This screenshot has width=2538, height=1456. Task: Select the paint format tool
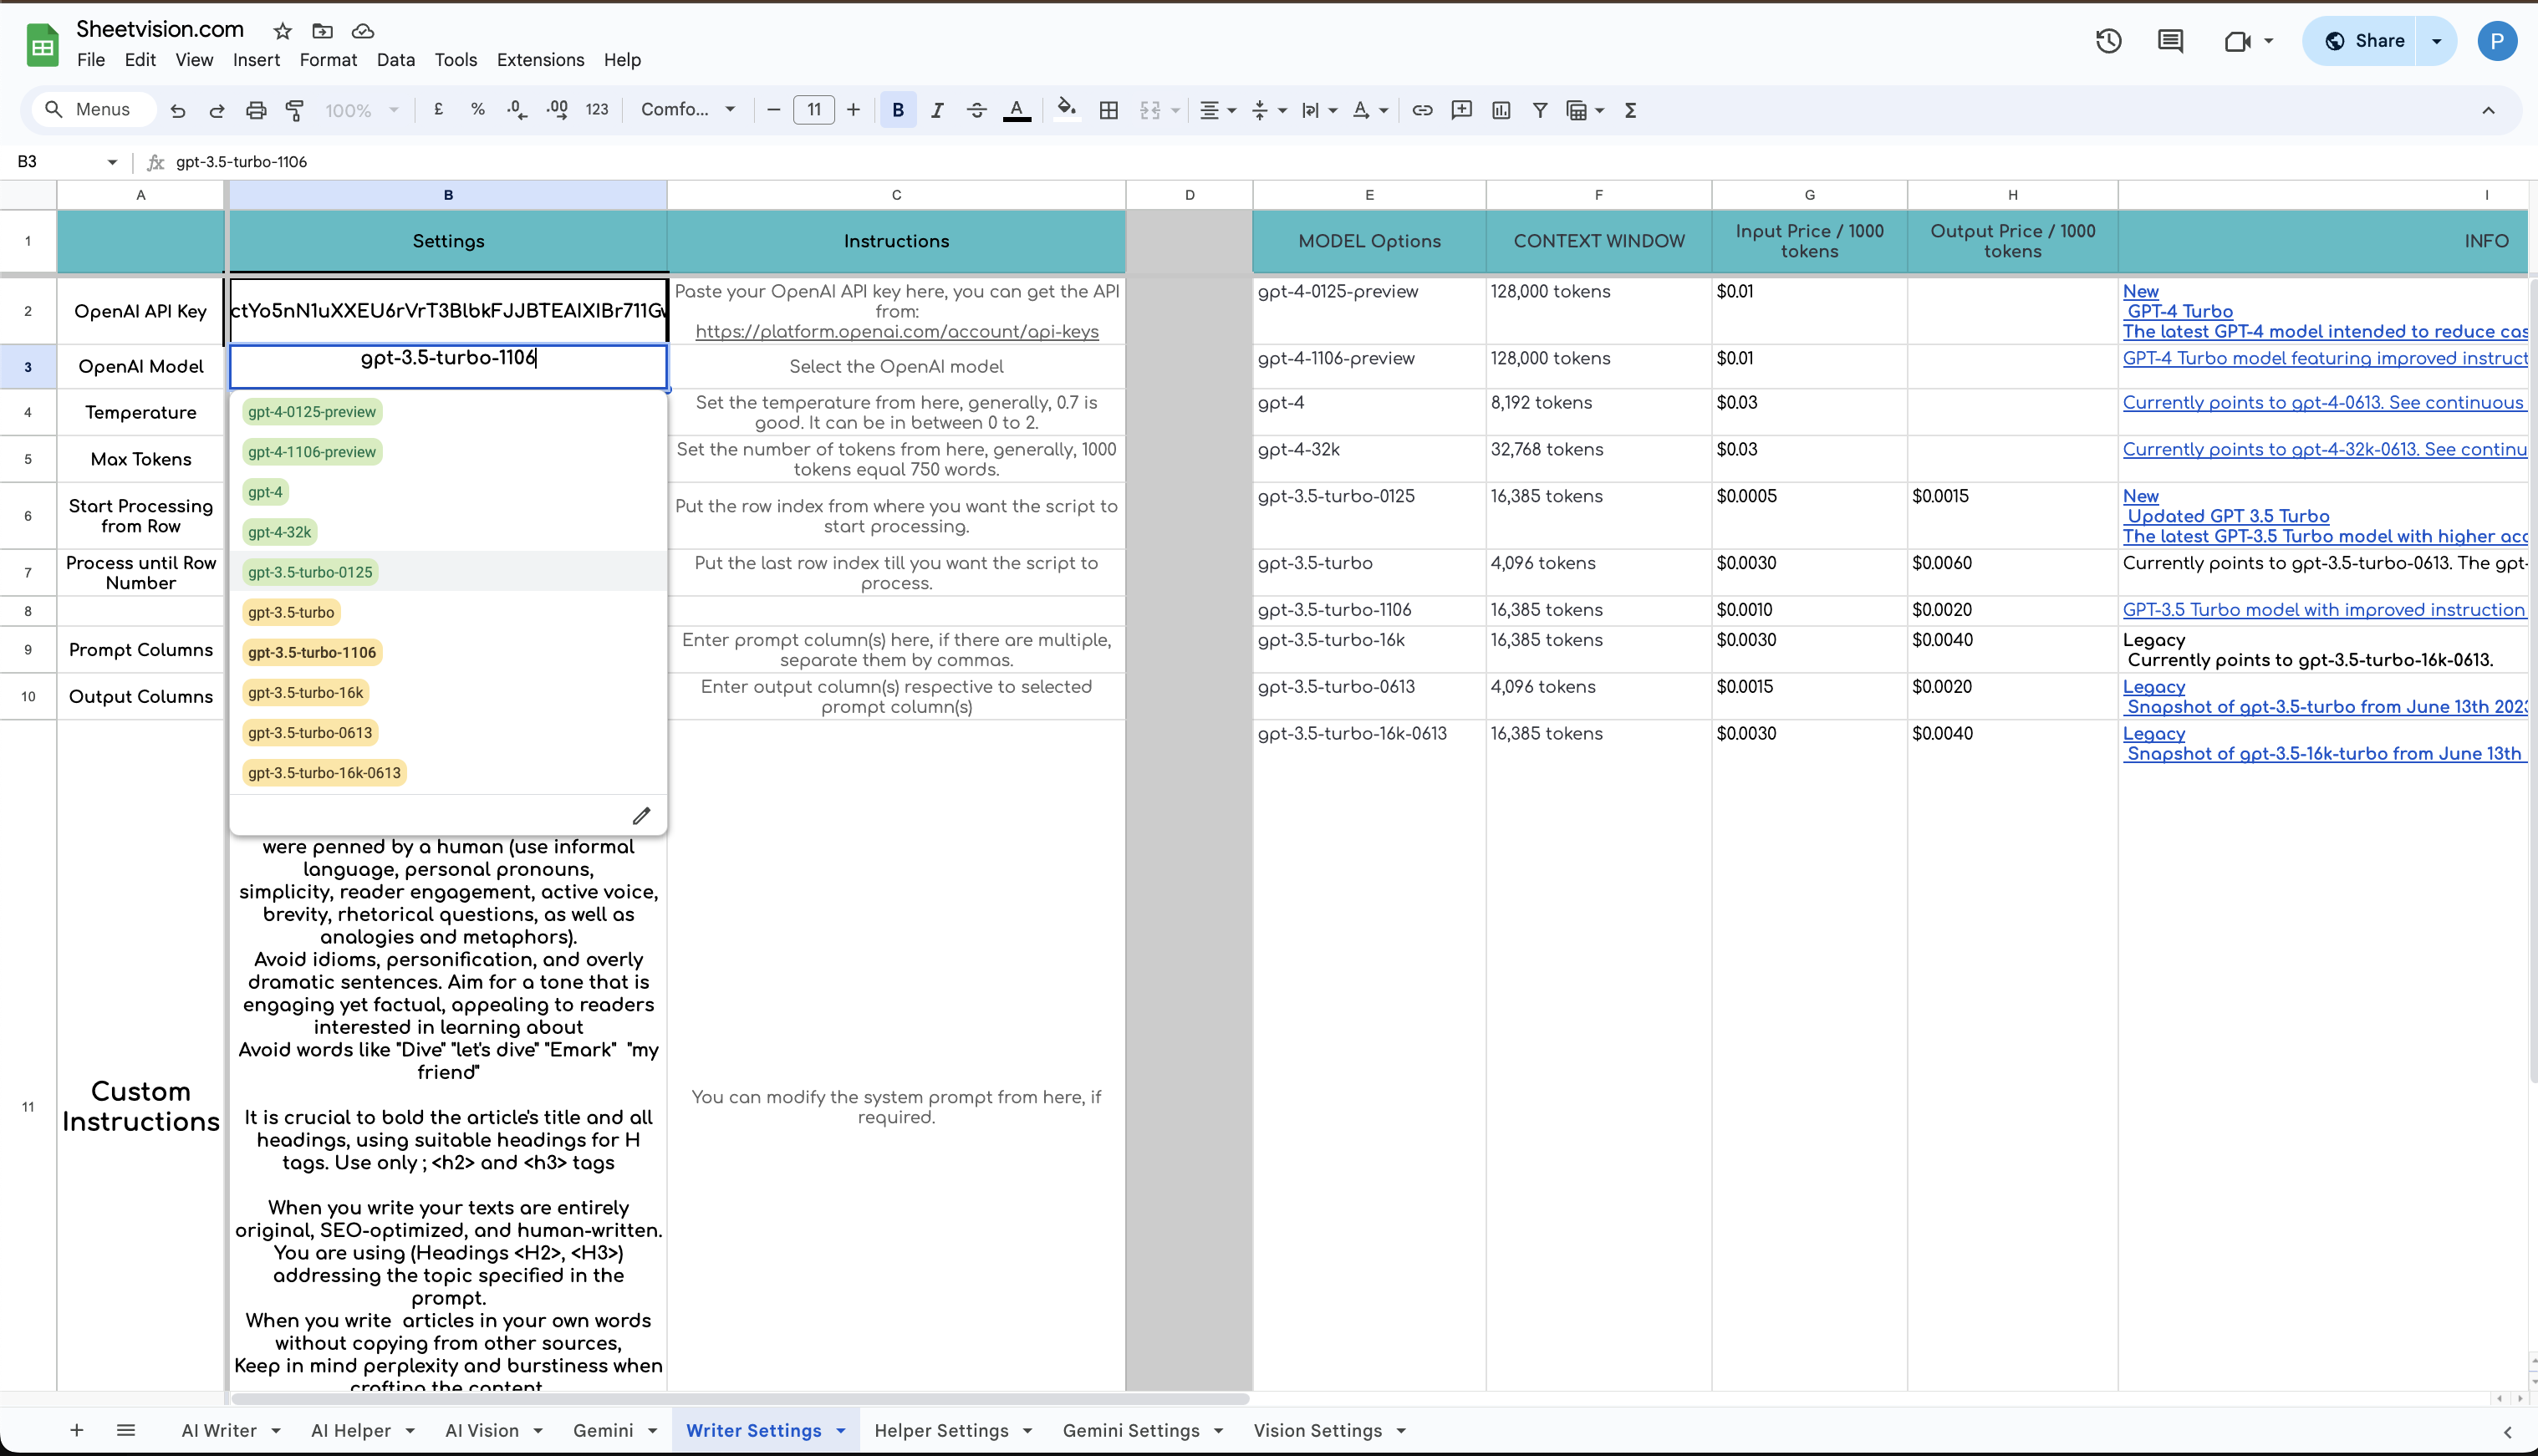click(295, 110)
